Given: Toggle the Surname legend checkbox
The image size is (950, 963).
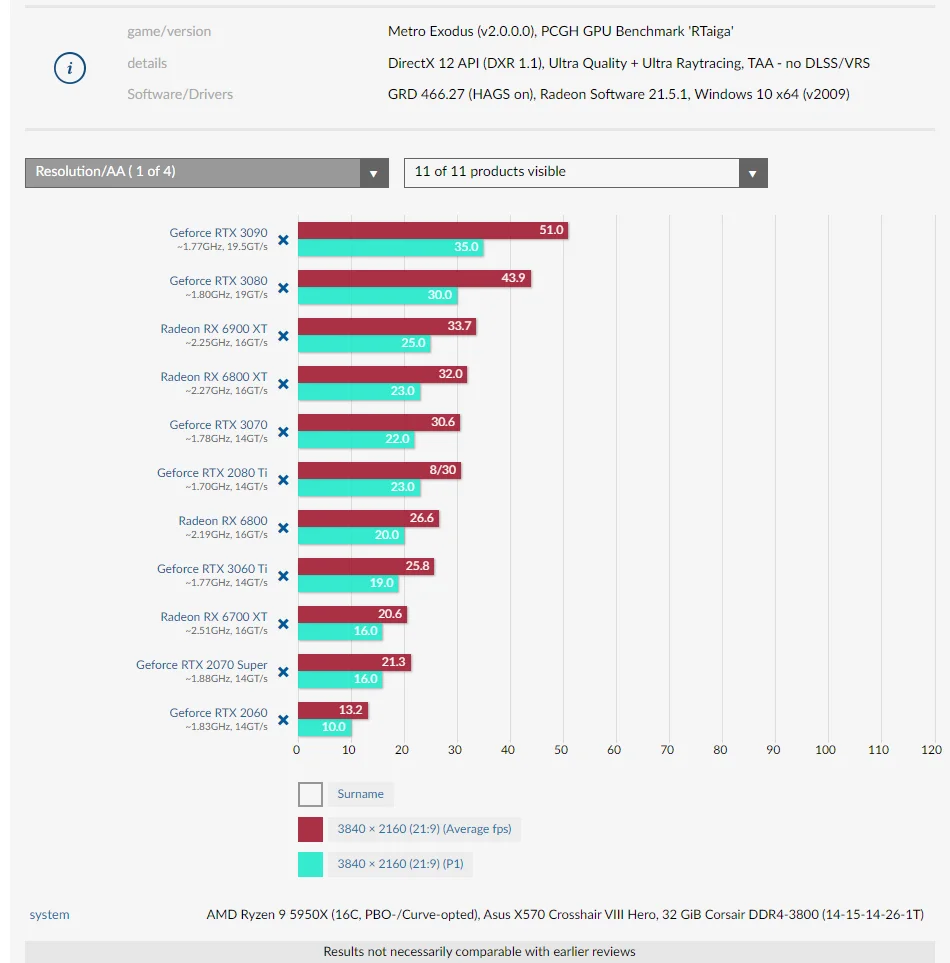Looking at the screenshot, I should 310,794.
